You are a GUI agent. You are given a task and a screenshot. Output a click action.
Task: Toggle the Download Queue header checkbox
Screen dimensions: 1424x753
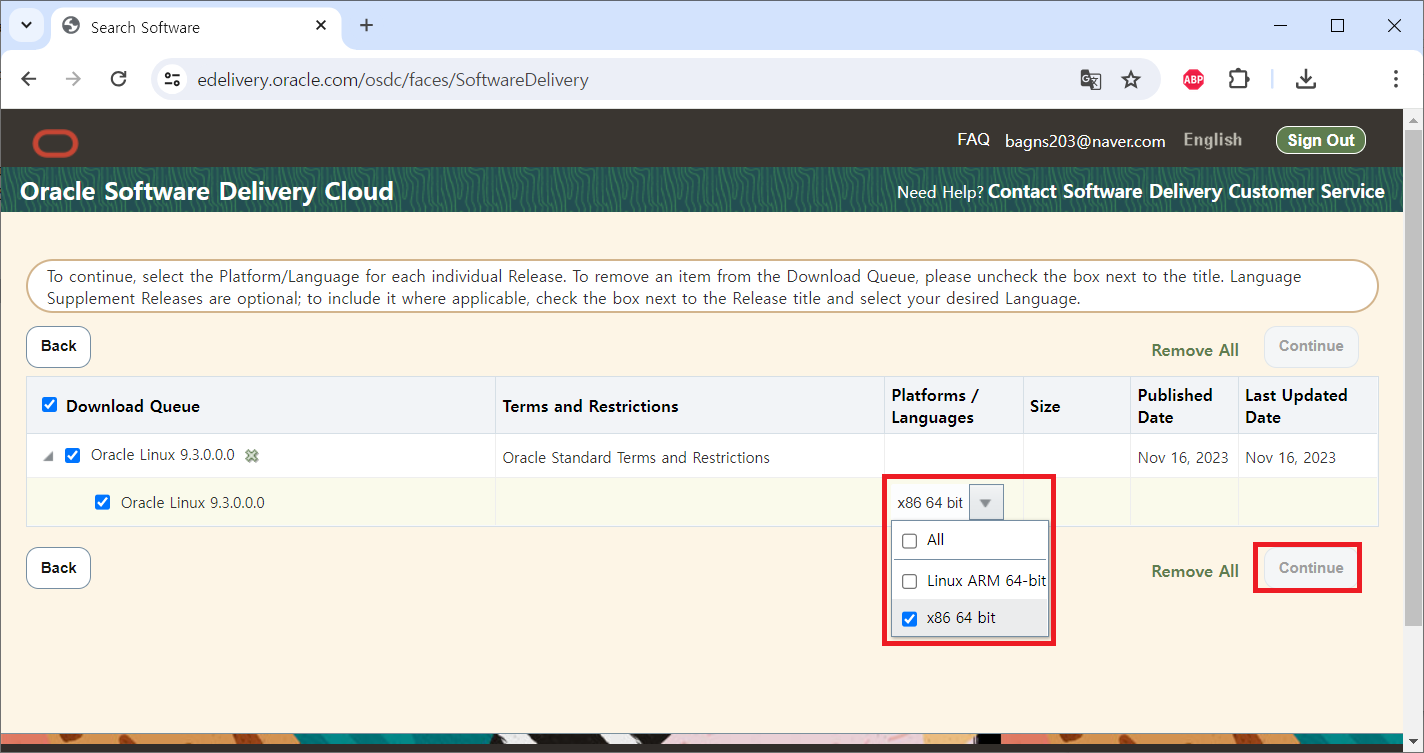tap(49, 405)
